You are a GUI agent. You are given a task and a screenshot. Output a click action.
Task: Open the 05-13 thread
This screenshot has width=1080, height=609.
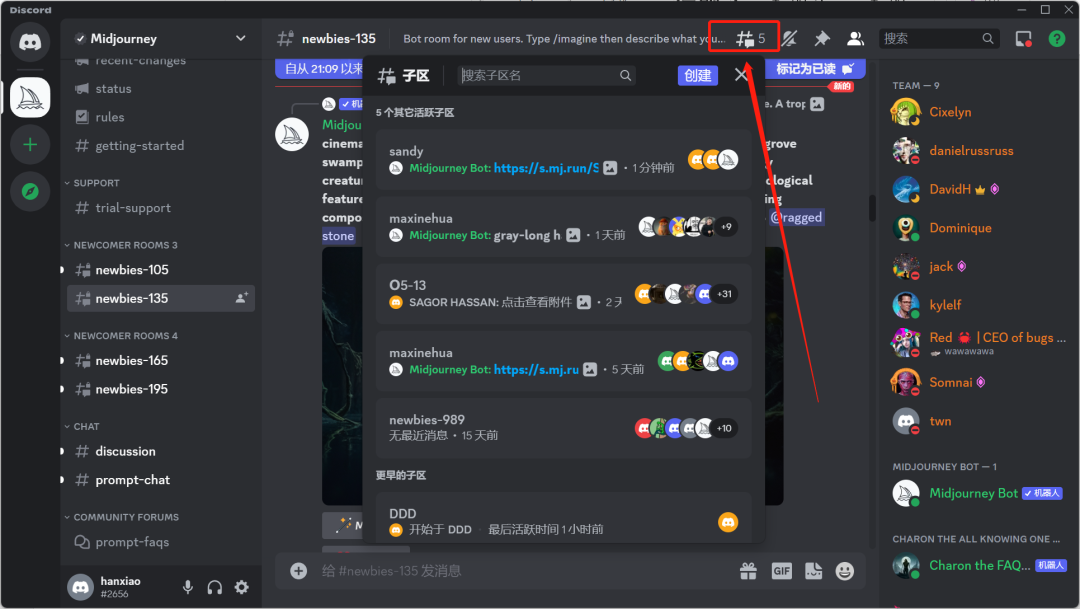(563, 294)
